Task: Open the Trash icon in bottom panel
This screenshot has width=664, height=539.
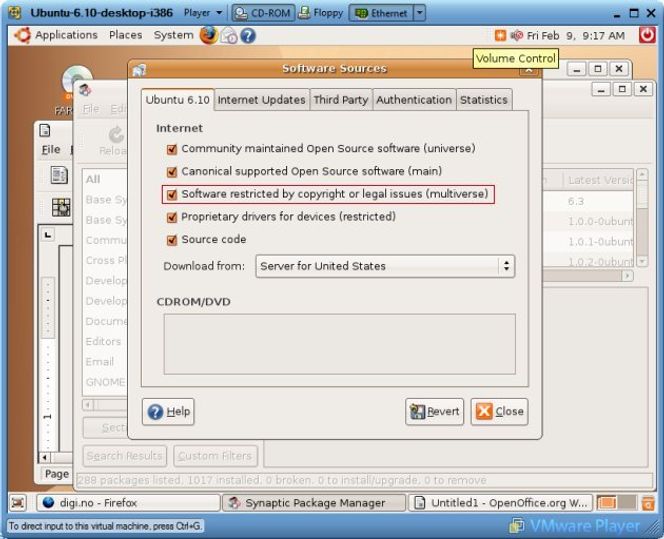Action: pos(648,503)
